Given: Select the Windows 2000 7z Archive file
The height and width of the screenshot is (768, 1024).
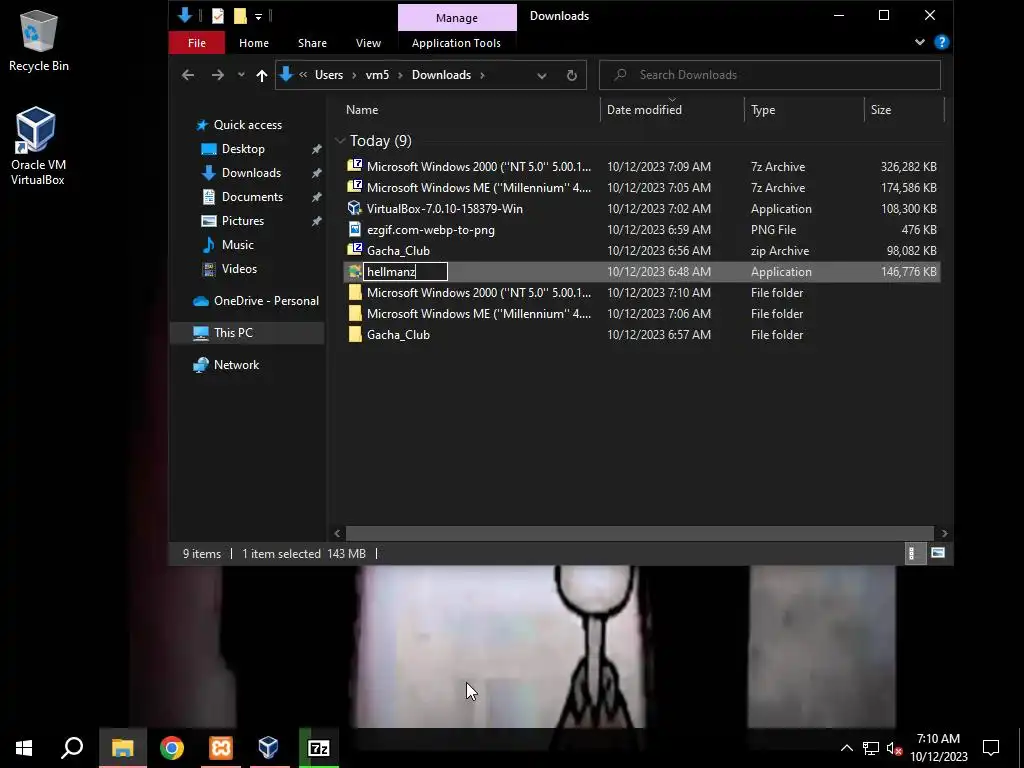Looking at the screenshot, I should [642, 167].
